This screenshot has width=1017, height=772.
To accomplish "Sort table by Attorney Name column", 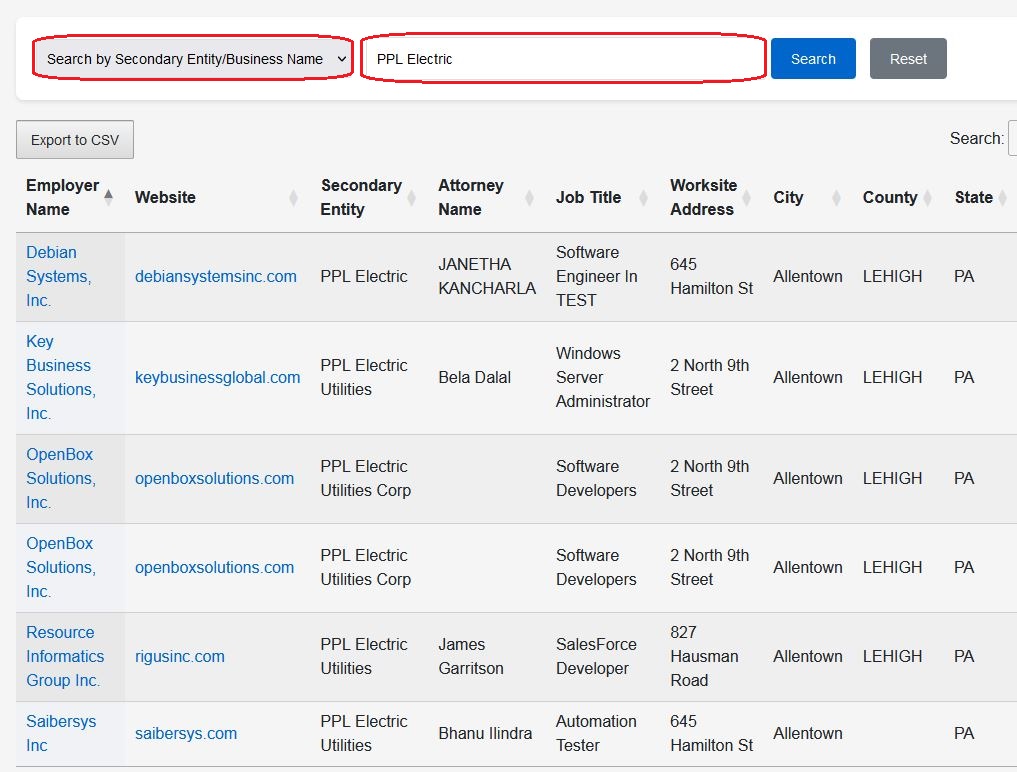I will [486, 197].
